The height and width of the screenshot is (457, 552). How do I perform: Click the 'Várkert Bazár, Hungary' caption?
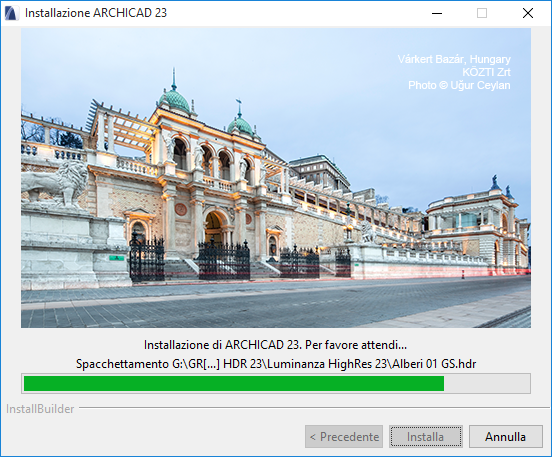coord(454,59)
